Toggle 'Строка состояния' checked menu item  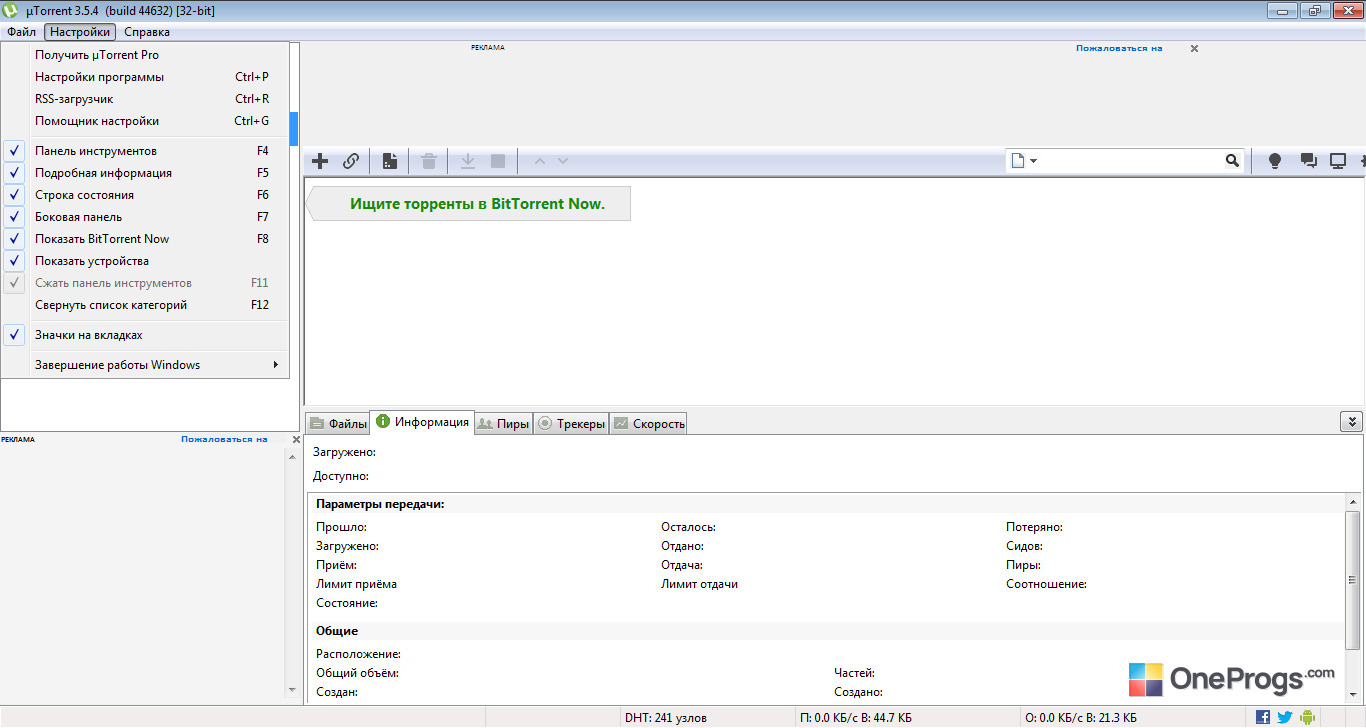pos(145,195)
